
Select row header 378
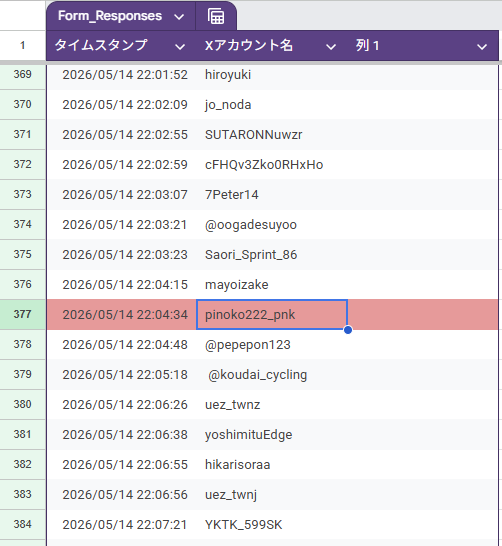tap(23, 344)
